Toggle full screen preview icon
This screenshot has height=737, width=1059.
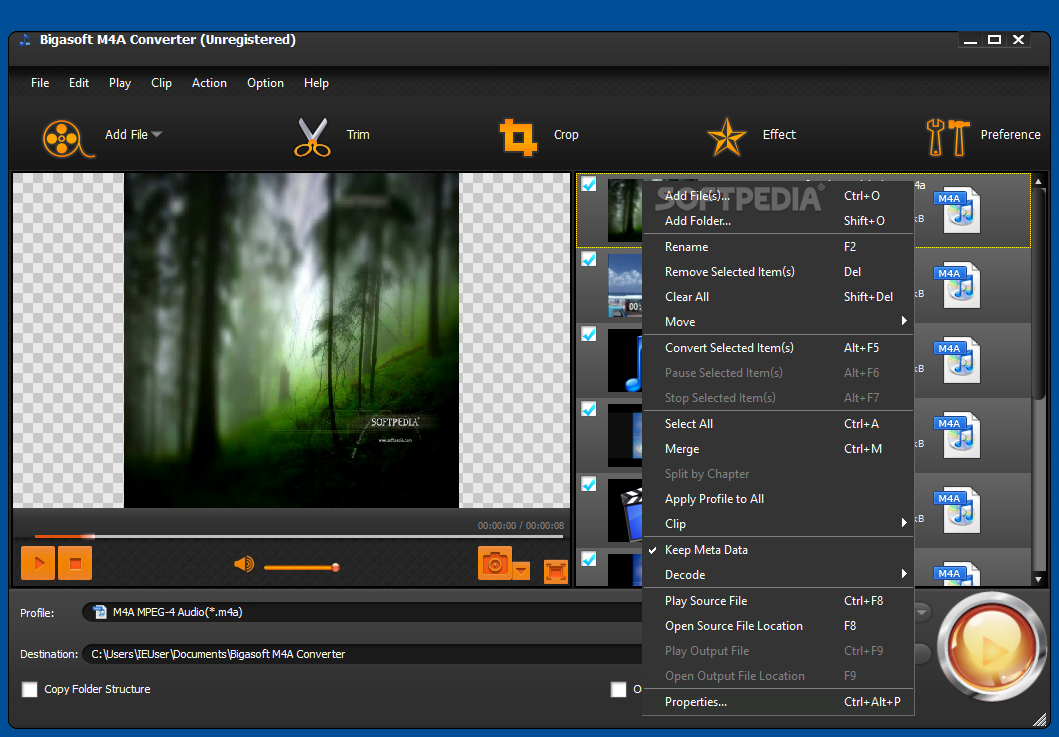pos(556,571)
